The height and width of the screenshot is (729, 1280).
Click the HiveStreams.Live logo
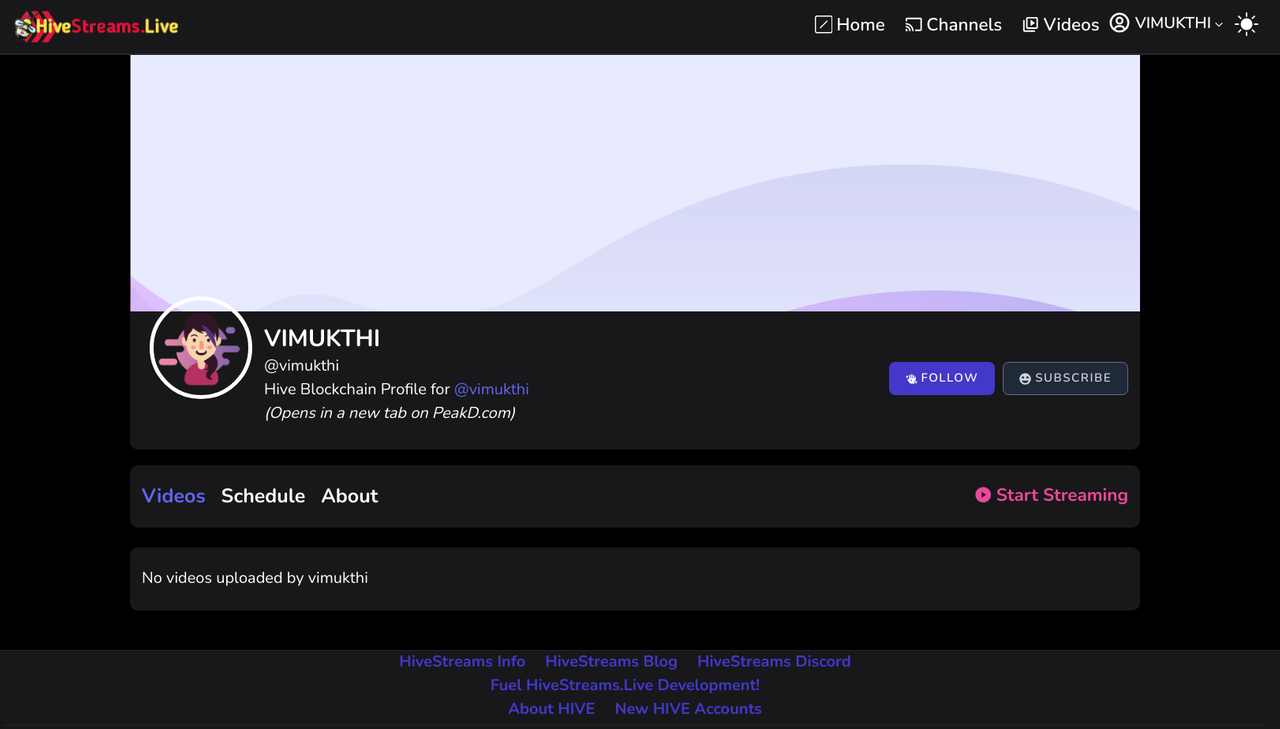(x=97, y=26)
